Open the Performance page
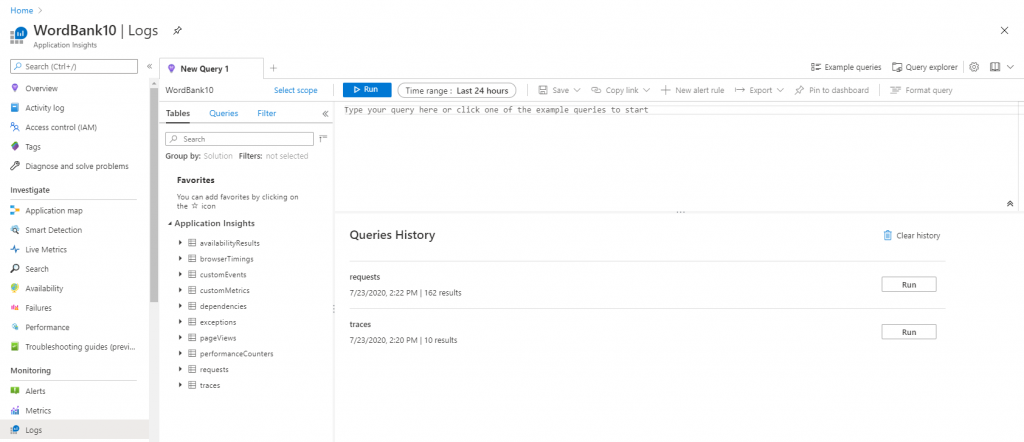The height and width of the screenshot is (442, 1024). [x=47, y=327]
